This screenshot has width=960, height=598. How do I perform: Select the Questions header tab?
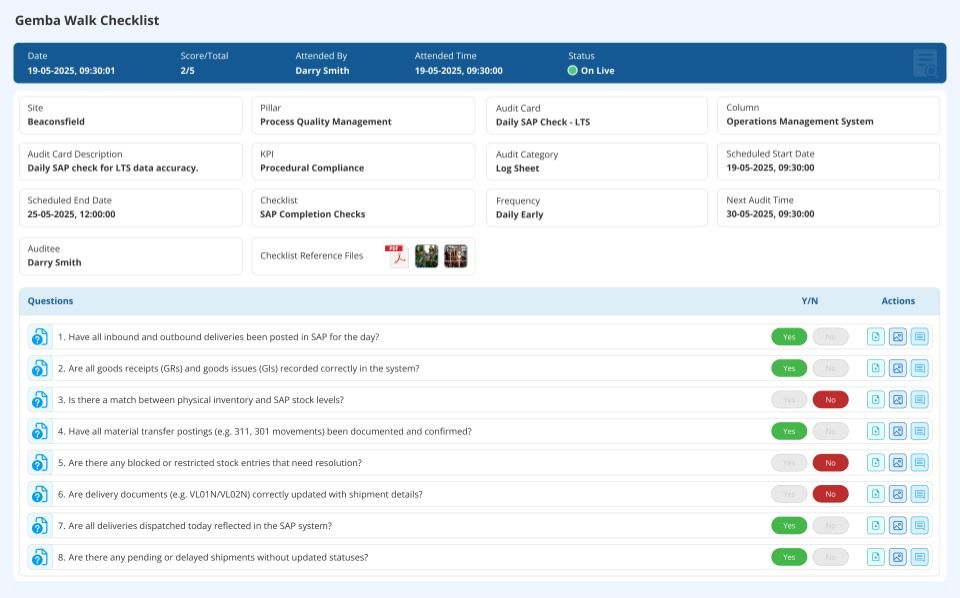coord(51,300)
